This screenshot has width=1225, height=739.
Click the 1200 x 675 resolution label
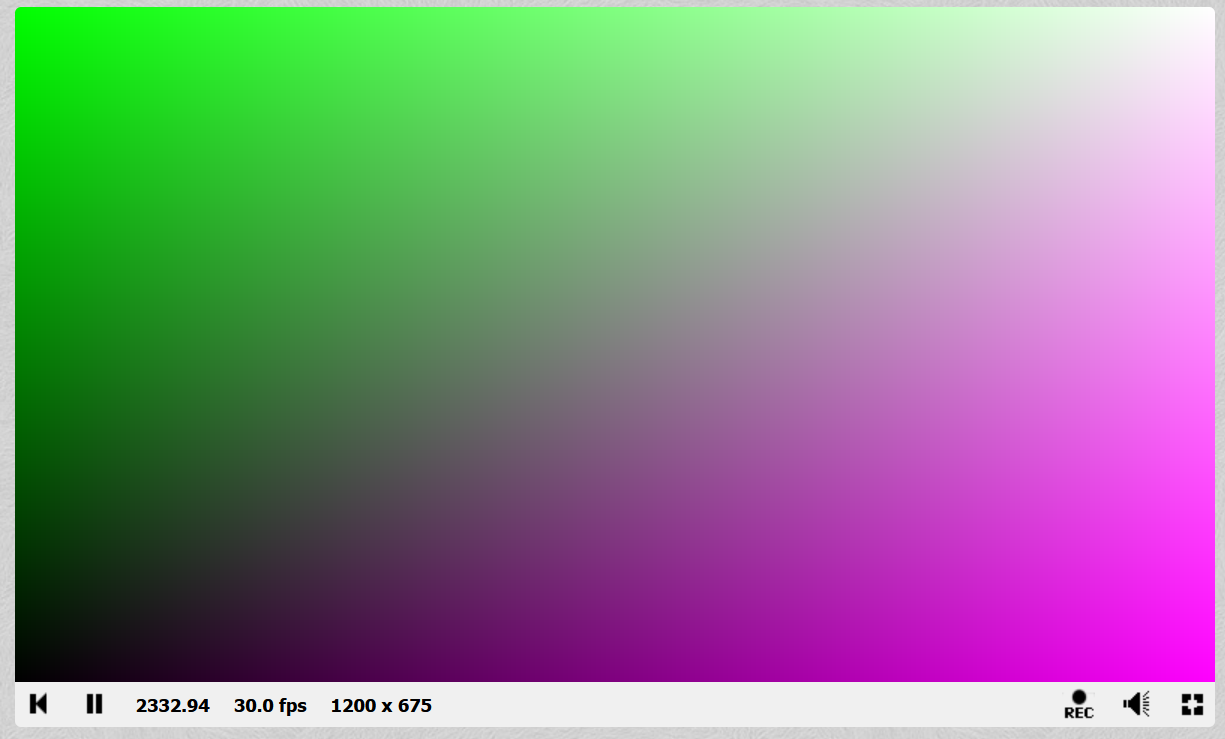(x=381, y=706)
